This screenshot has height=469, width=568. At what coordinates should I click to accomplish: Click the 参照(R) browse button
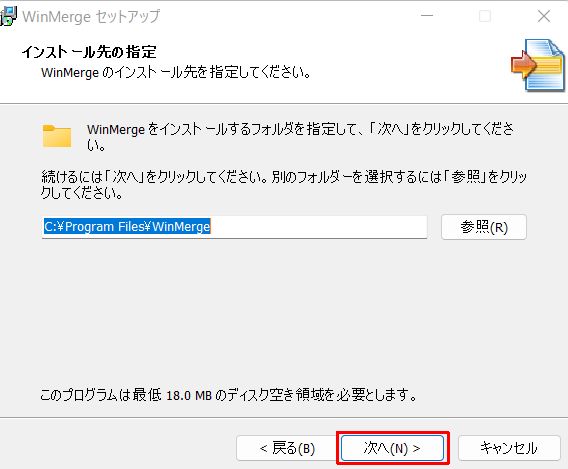(x=484, y=227)
